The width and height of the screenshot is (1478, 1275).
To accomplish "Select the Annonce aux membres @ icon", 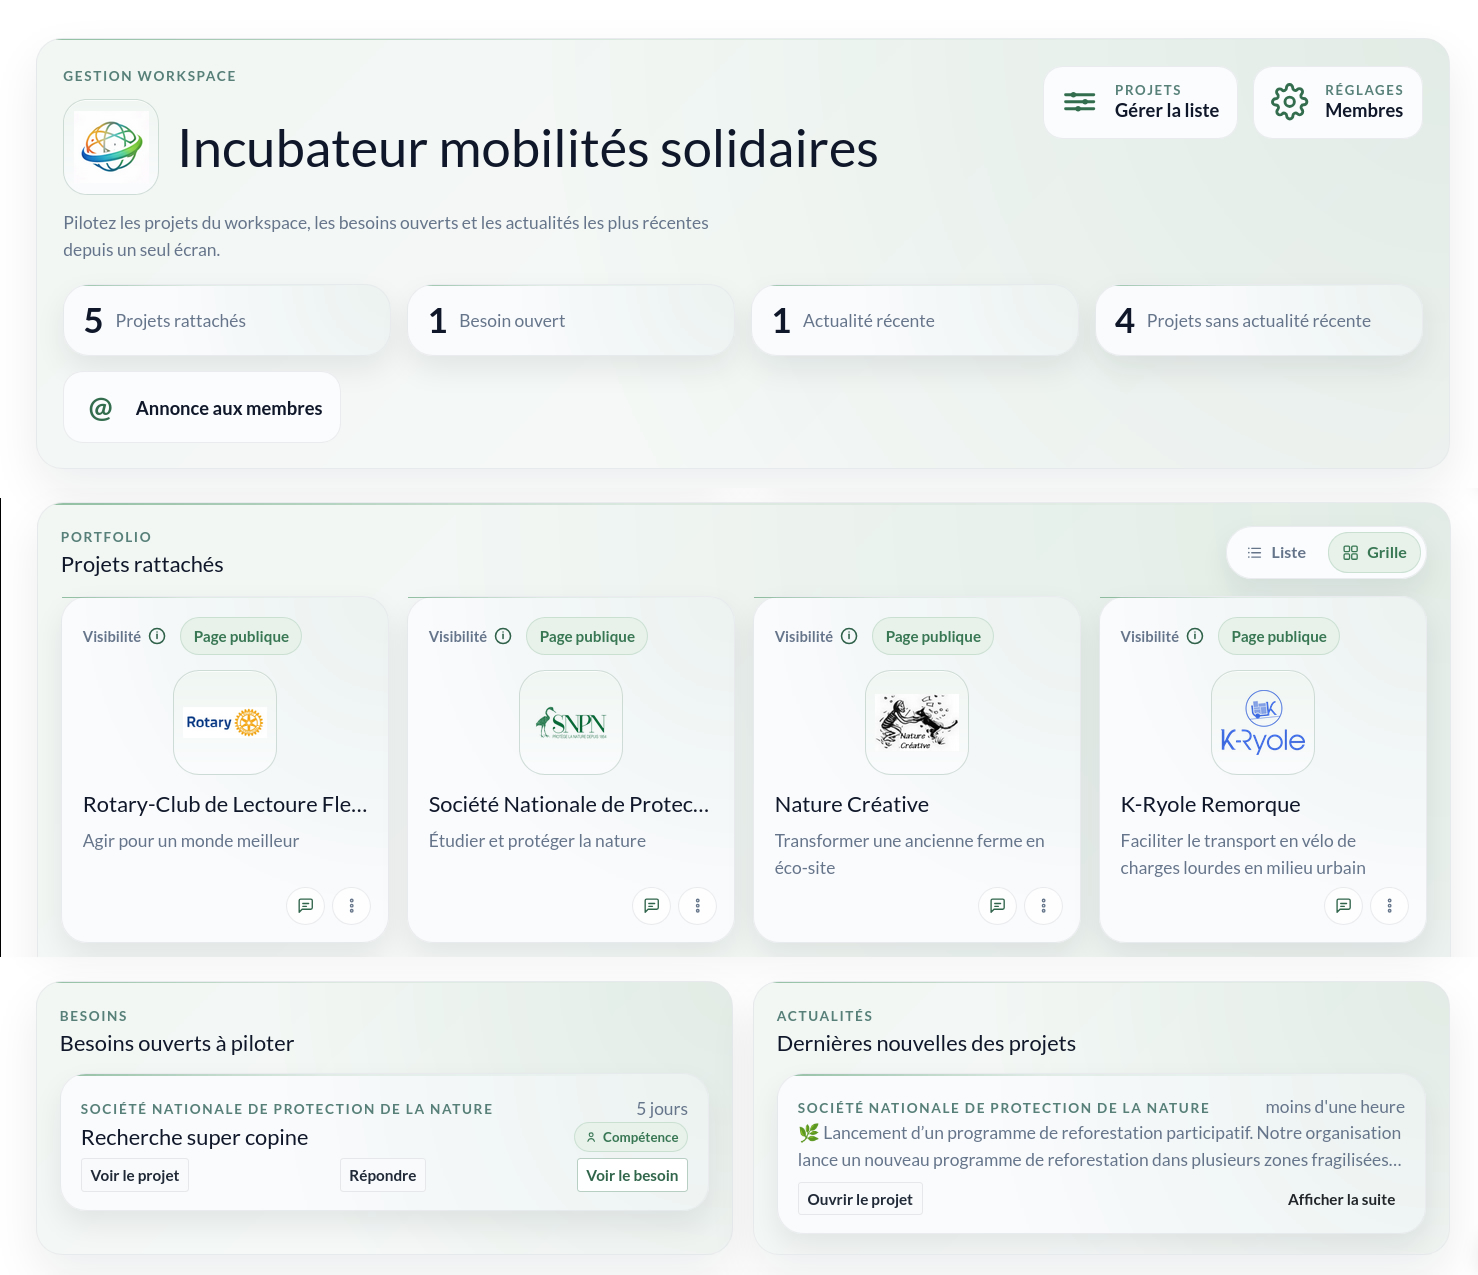I will pos(100,407).
